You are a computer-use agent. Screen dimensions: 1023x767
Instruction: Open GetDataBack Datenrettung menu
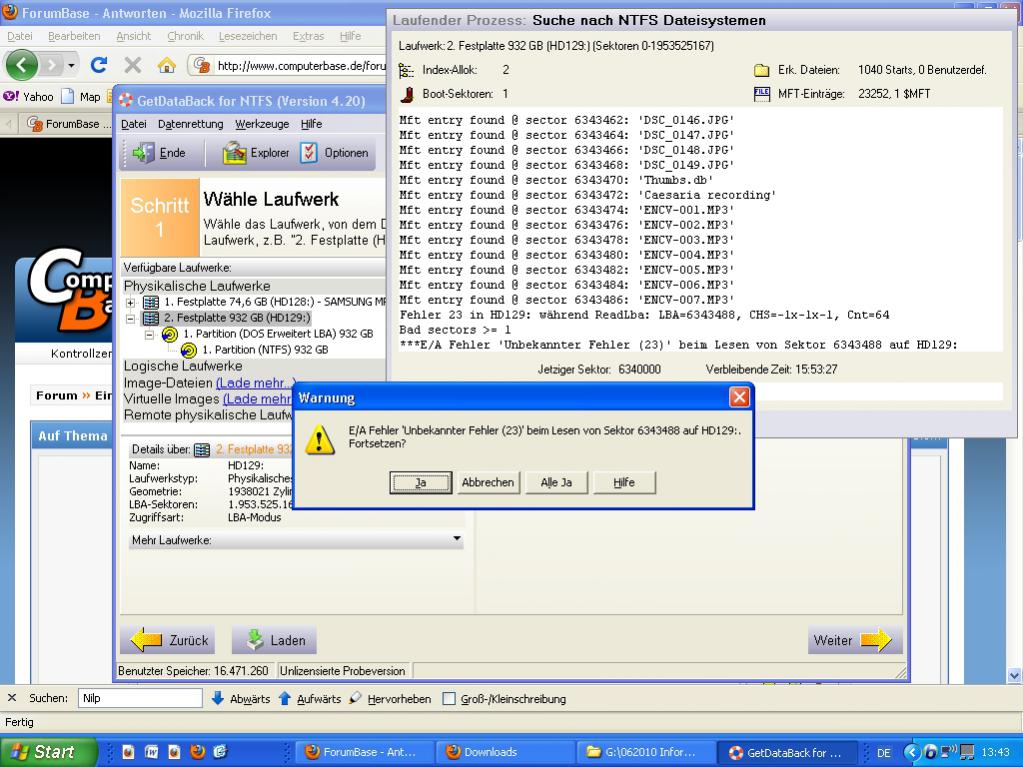pos(191,124)
